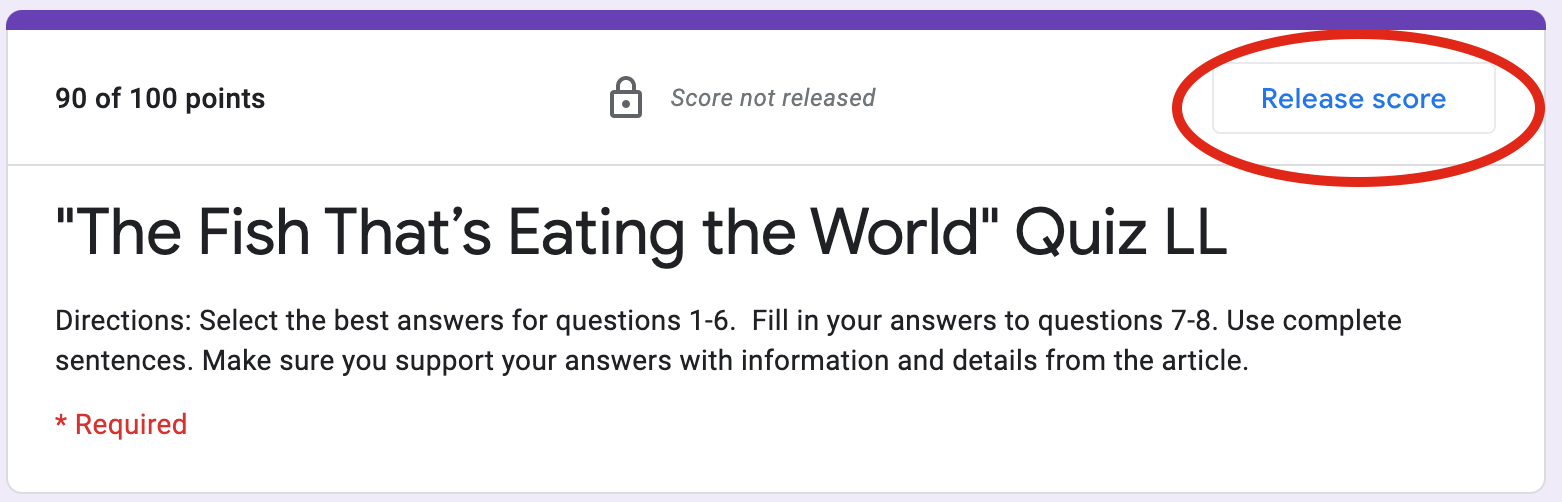Click the Release score button
The width and height of the screenshot is (1562, 502).
click(1353, 99)
